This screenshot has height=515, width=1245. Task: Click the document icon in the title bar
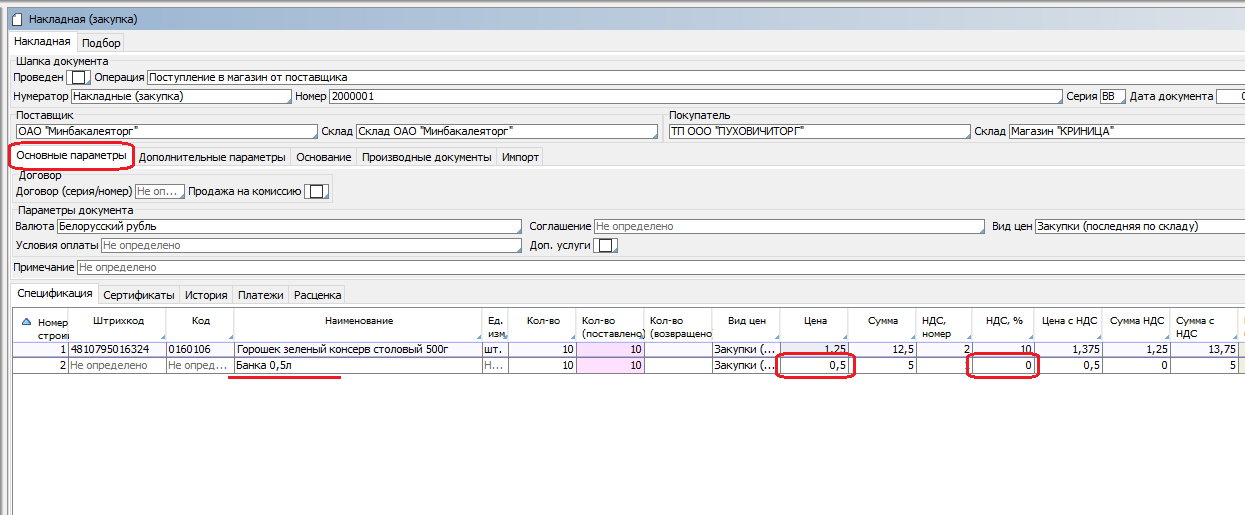(x=16, y=18)
